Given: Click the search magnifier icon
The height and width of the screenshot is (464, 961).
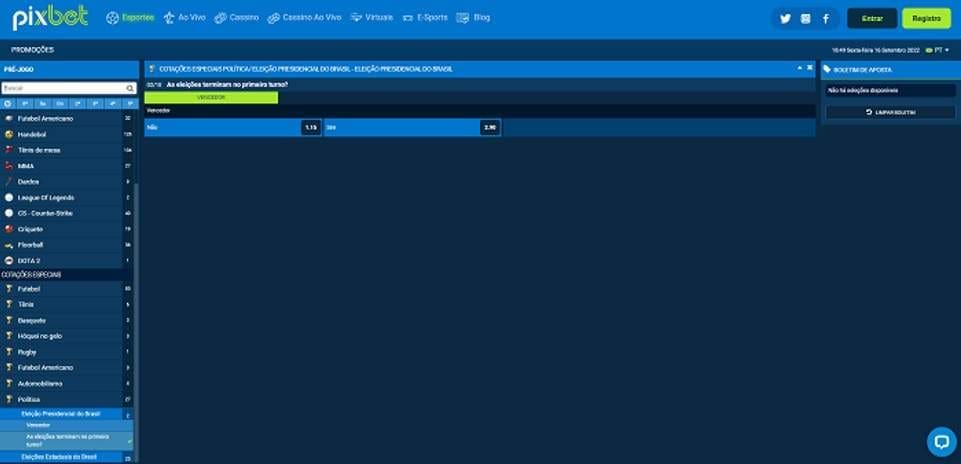Looking at the screenshot, I should tap(130, 88).
